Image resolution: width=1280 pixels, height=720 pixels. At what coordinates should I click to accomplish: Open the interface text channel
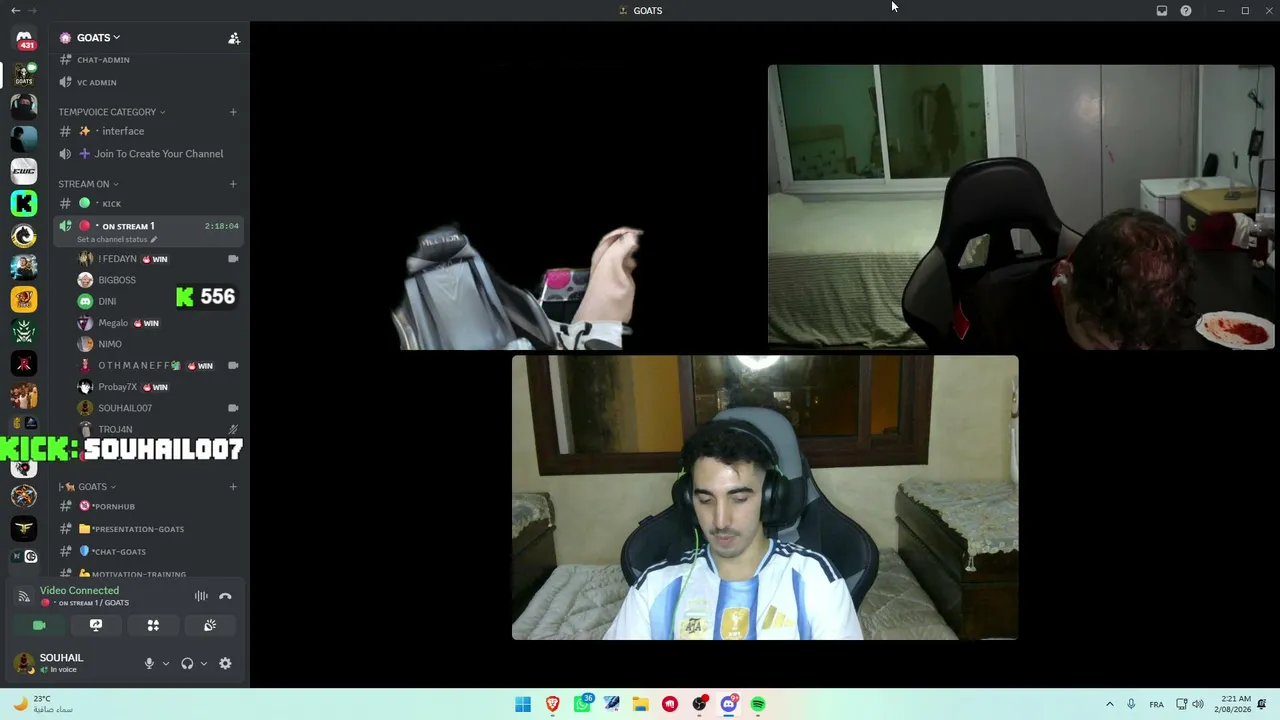pos(147,131)
